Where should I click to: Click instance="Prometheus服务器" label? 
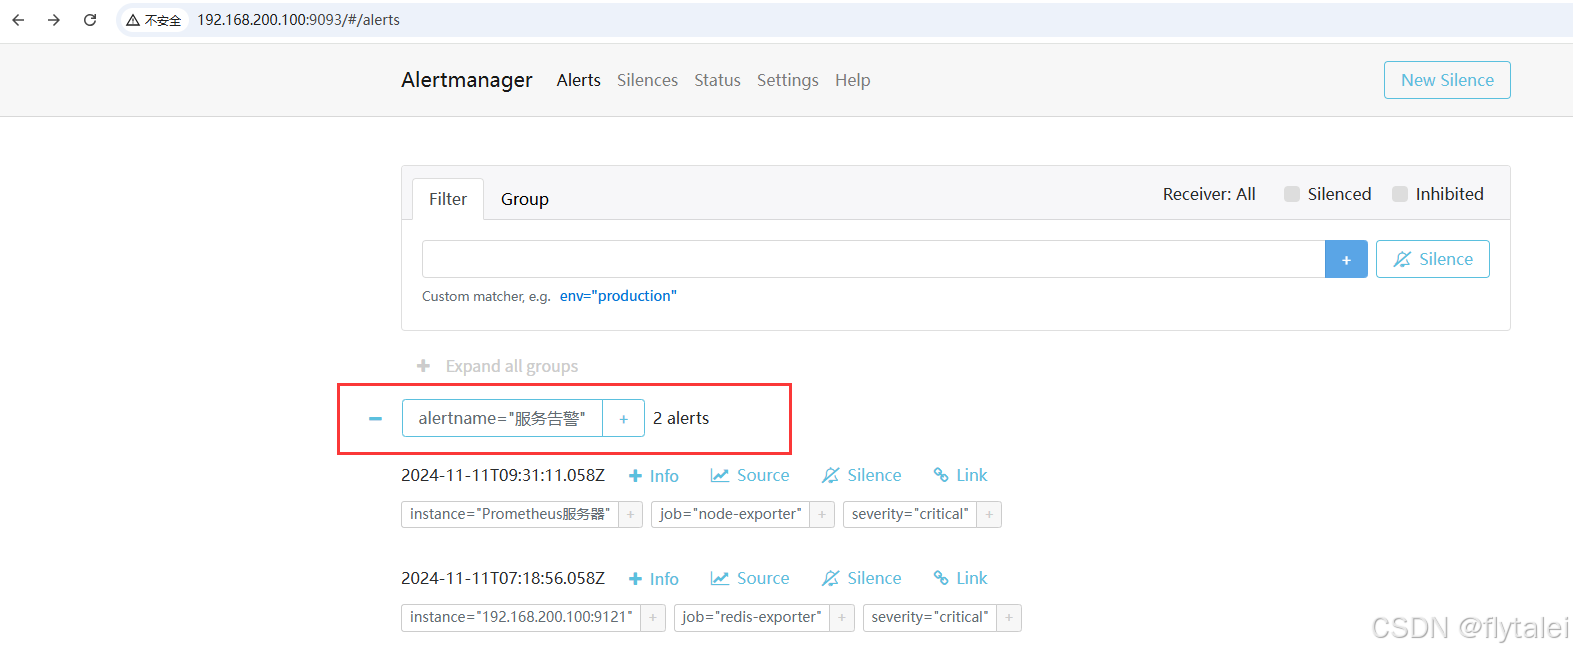(510, 514)
